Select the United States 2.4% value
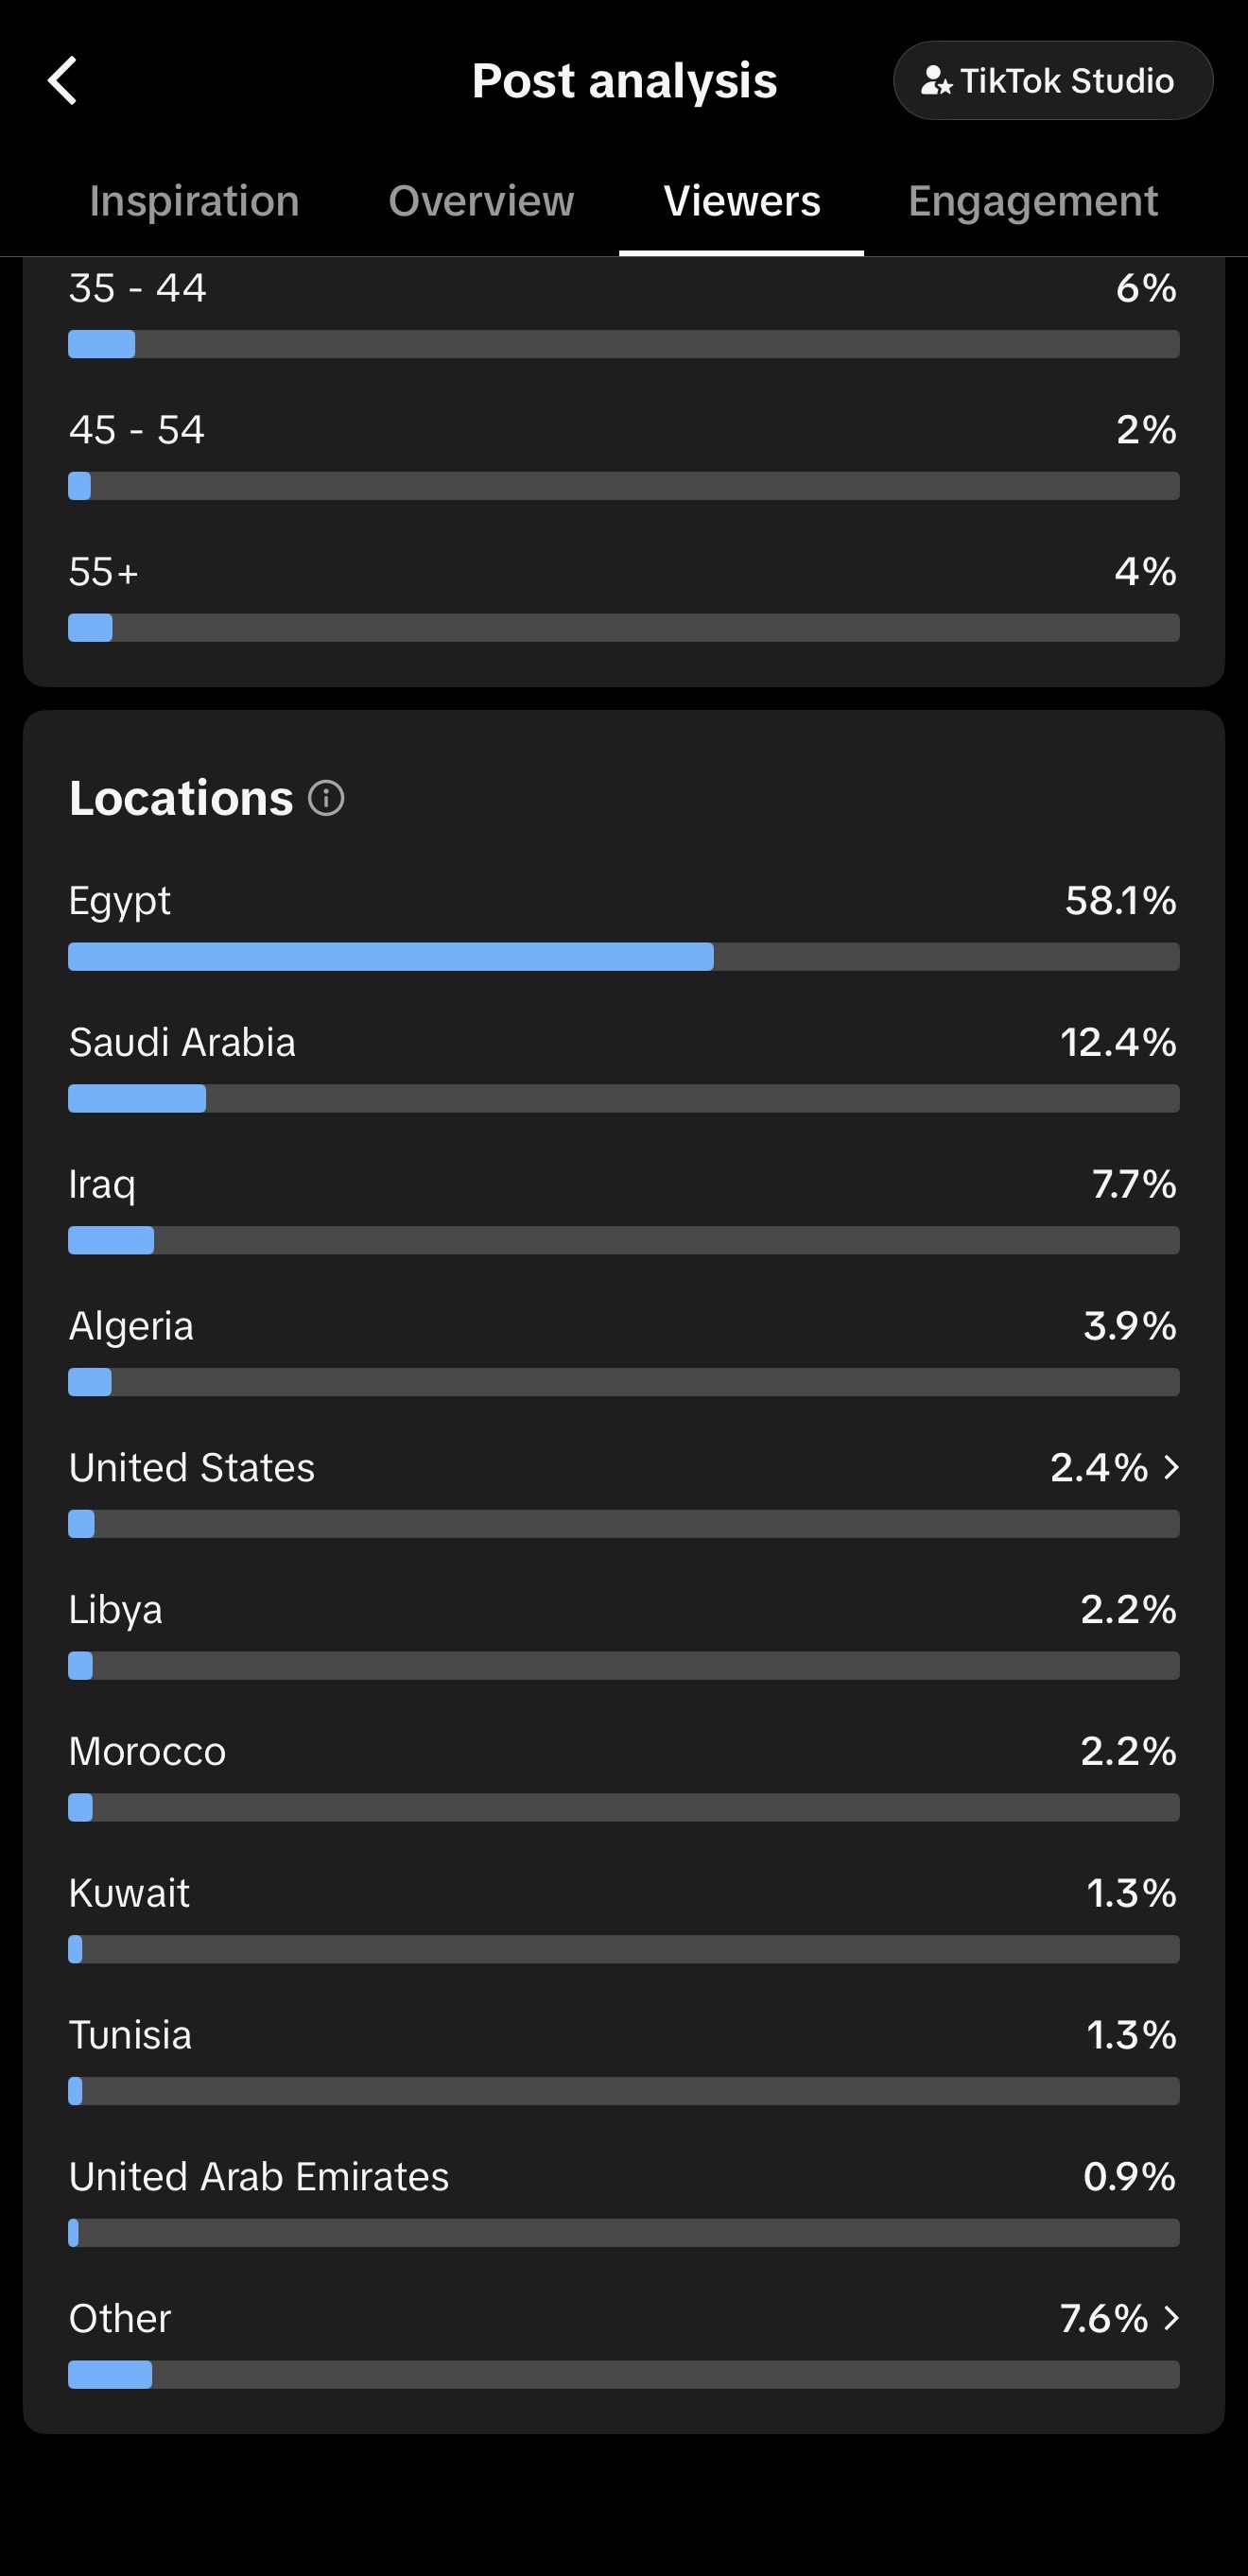 point(1099,1467)
